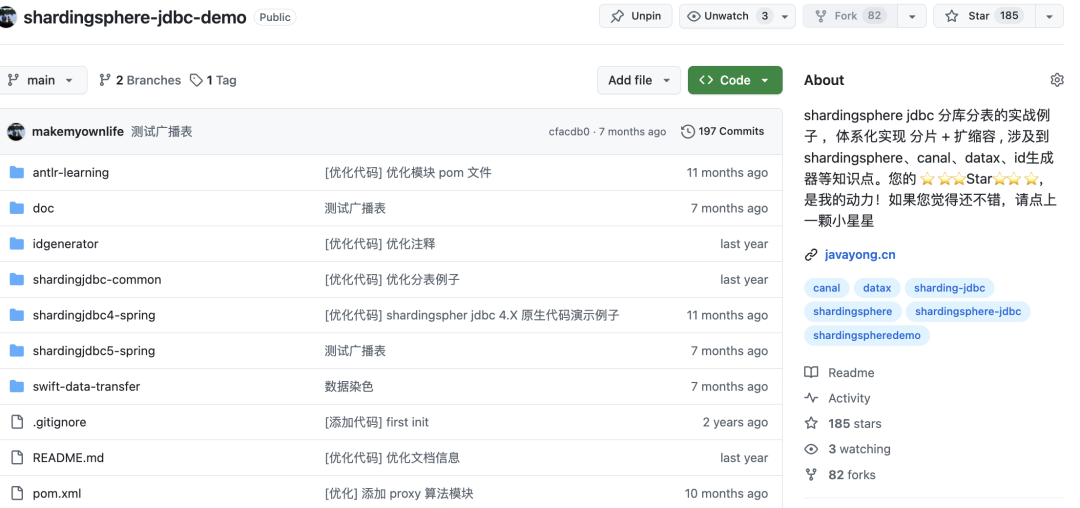The width and height of the screenshot is (1080, 508).
Task: Expand the fork options dropdown arrow
Action: click(x=912, y=17)
